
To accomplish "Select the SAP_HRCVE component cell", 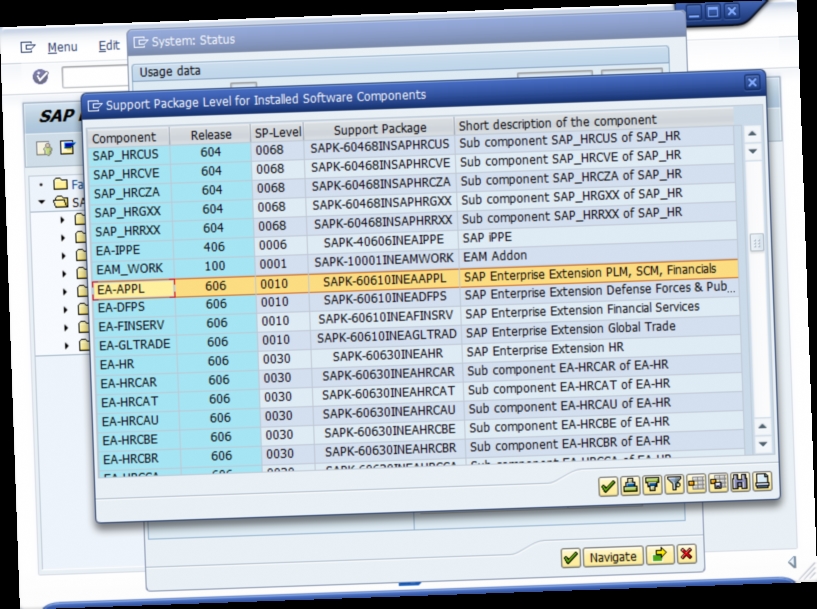I will pos(130,174).
